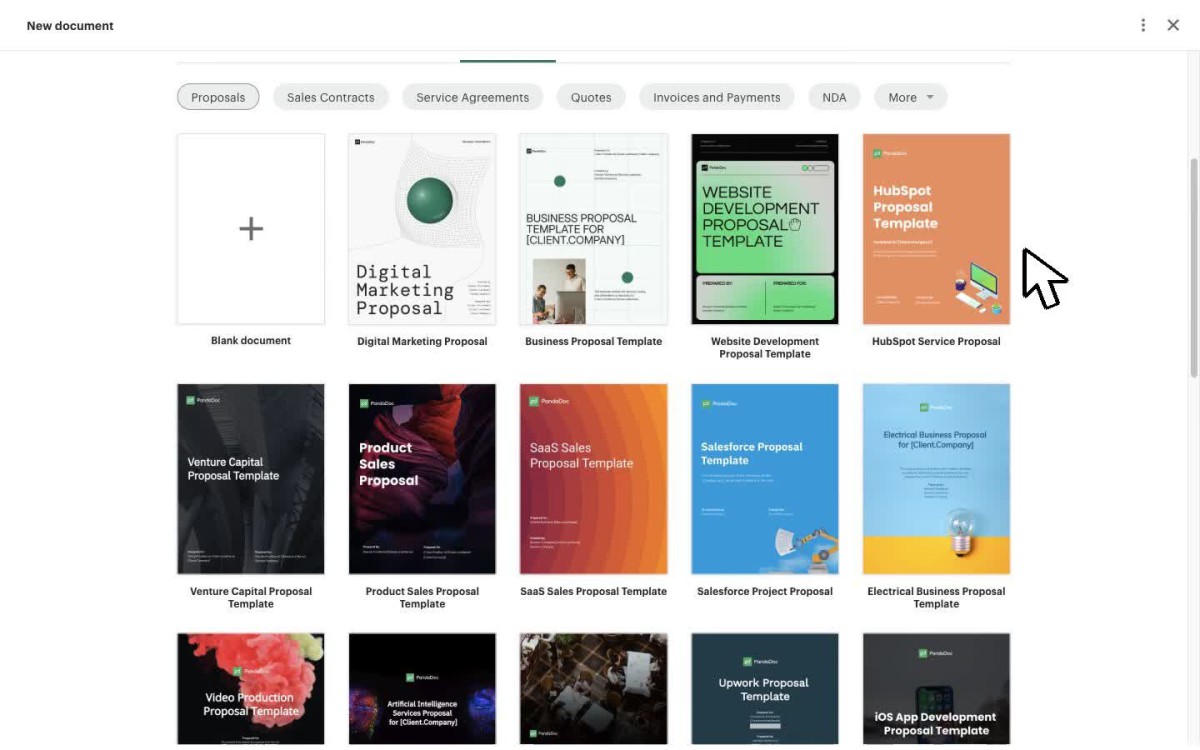Click the vertical scrollbar of template list

[1193, 267]
